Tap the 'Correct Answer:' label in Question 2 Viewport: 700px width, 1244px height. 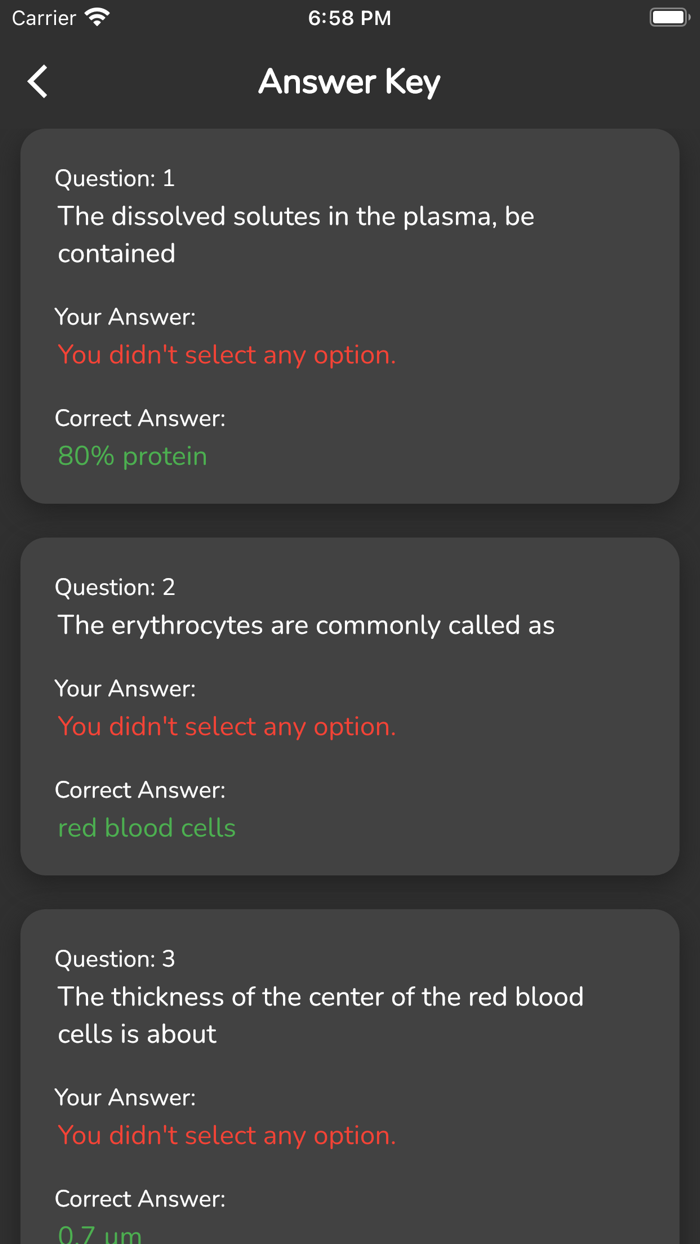point(139,790)
